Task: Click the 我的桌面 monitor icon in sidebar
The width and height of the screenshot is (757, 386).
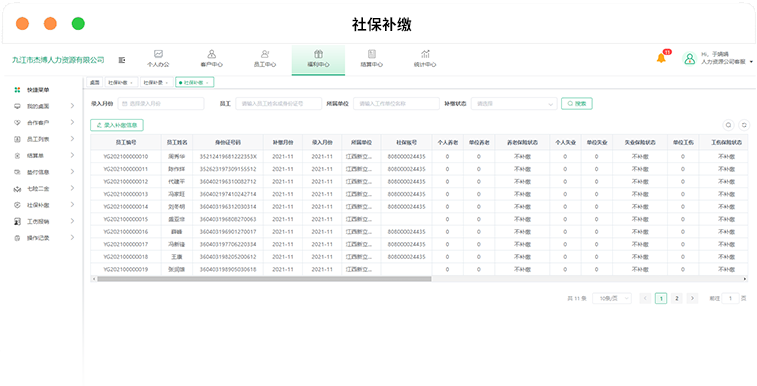Action: pyautogui.click(x=17, y=106)
